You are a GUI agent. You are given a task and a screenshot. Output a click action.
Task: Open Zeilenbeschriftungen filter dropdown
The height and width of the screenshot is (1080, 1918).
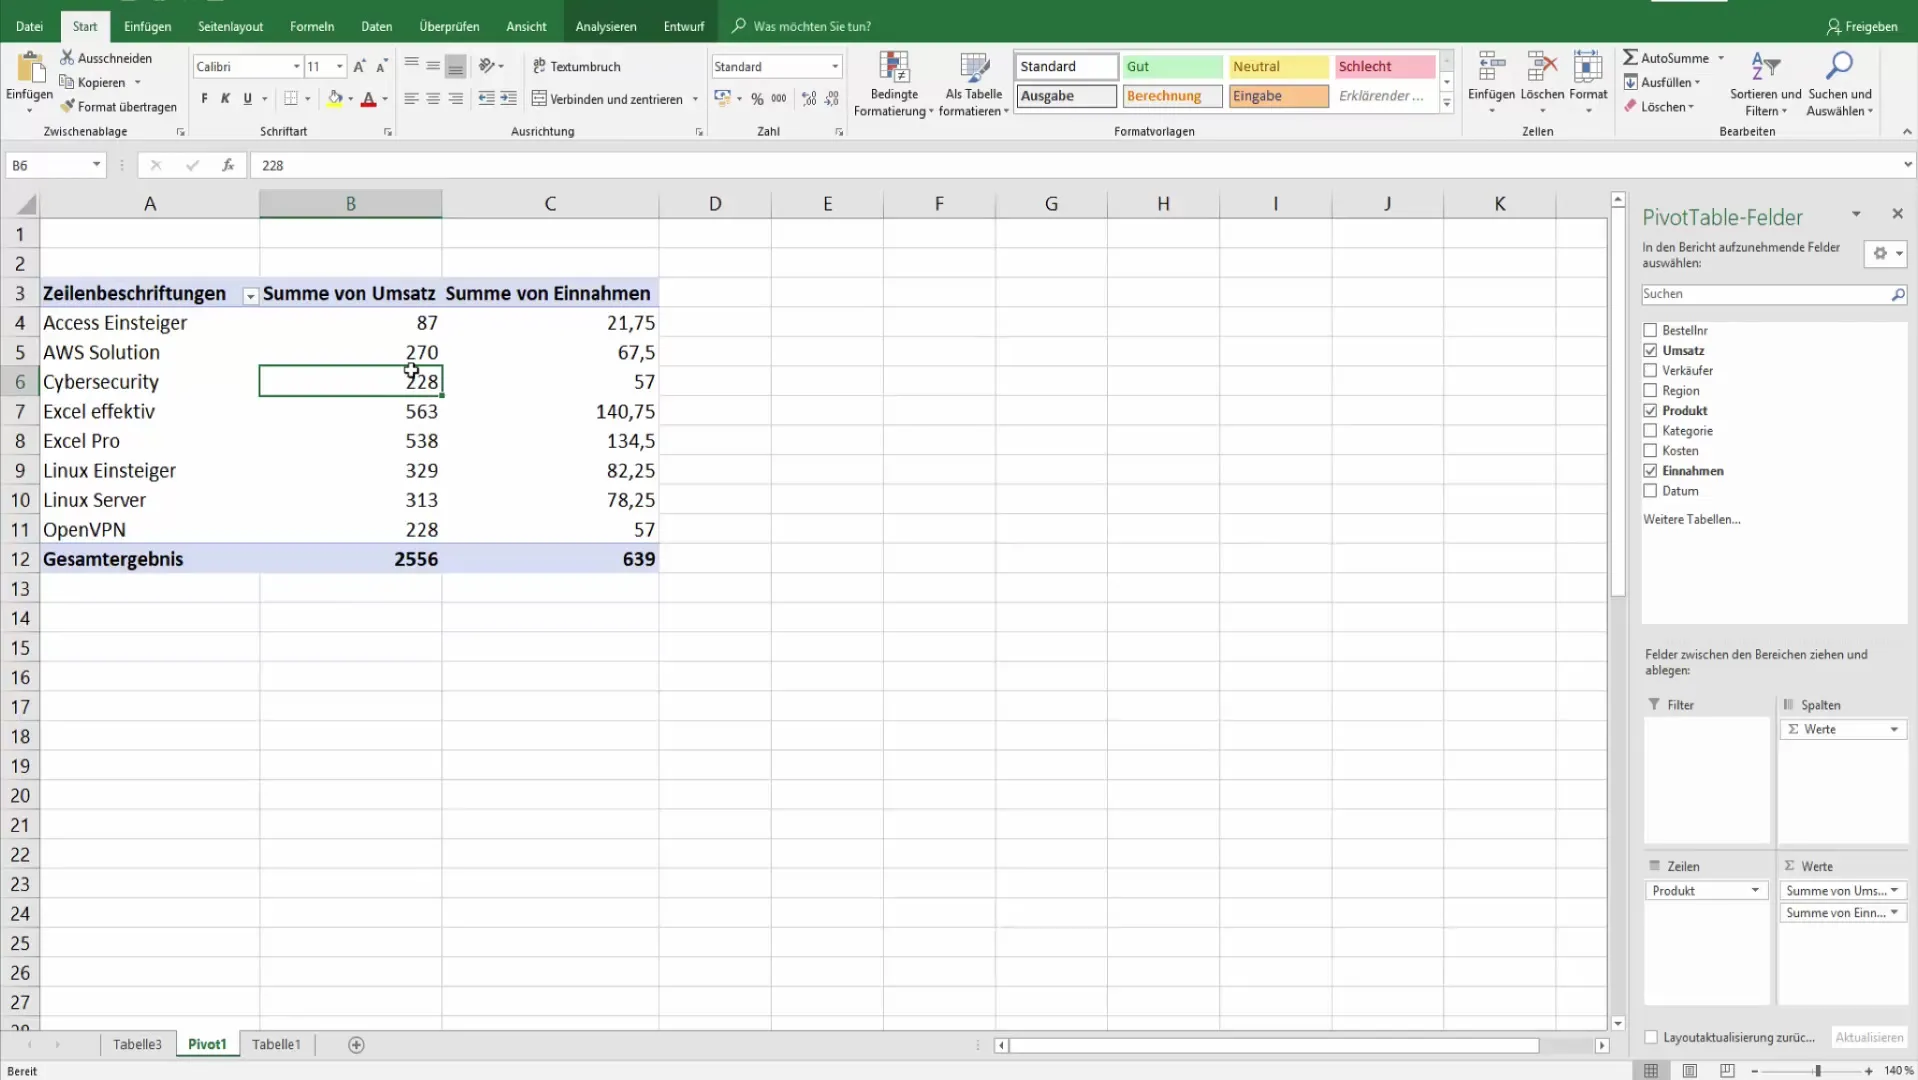[250, 296]
